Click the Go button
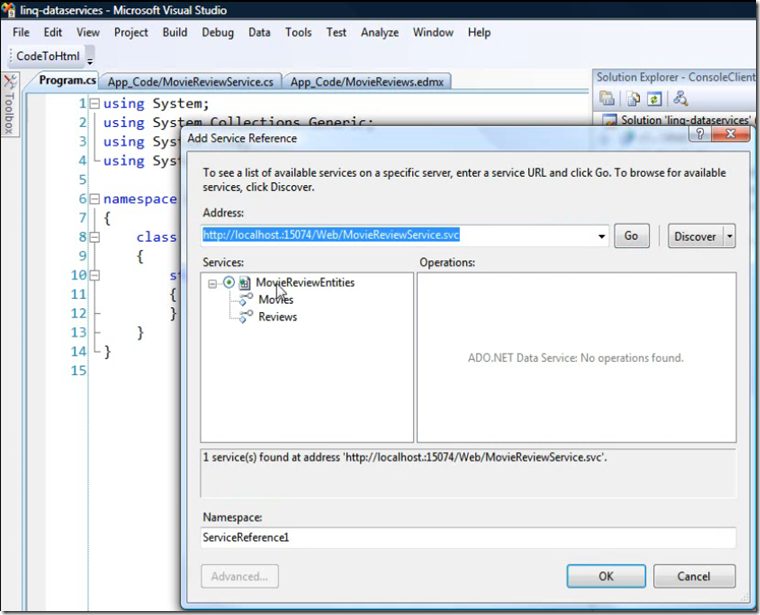Screen dimensions: 760x615 (632, 236)
